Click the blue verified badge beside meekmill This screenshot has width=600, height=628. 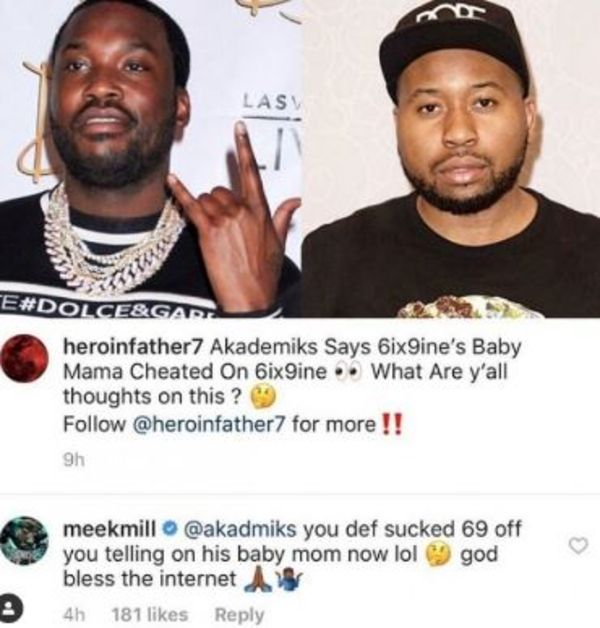(x=169, y=530)
